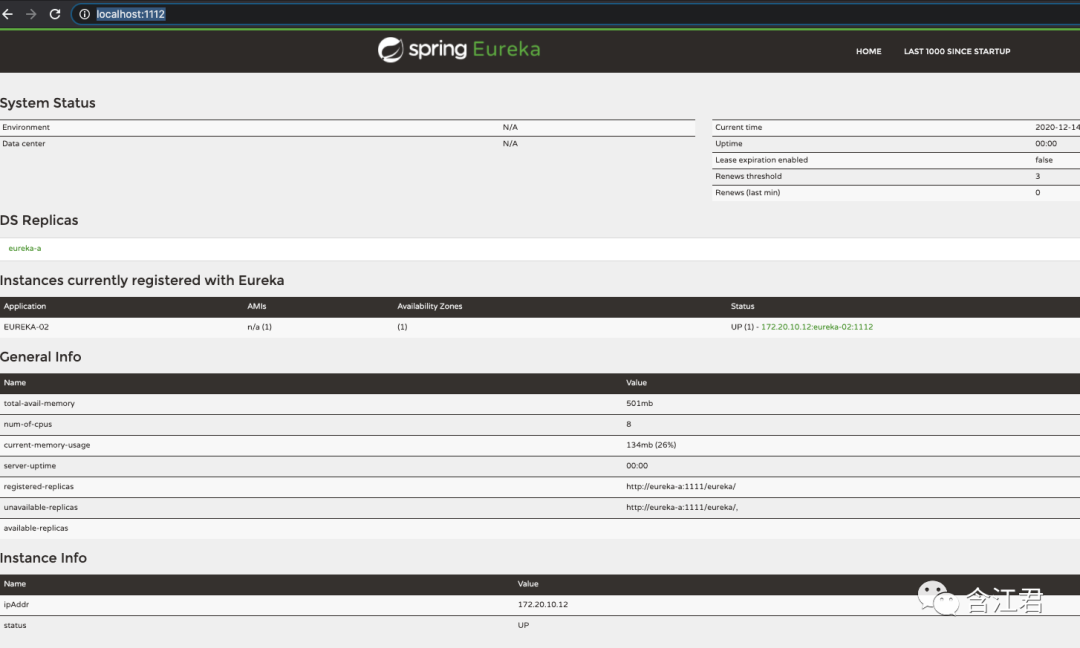Click the DS Replicas heading
The width and height of the screenshot is (1080, 648).
coord(39,220)
